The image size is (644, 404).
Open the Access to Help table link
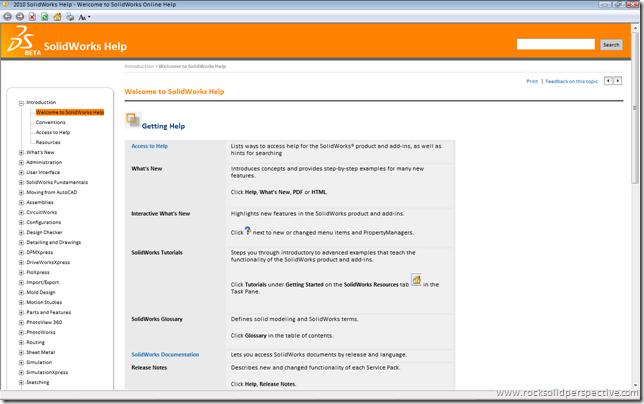pyautogui.click(x=150, y=146)
